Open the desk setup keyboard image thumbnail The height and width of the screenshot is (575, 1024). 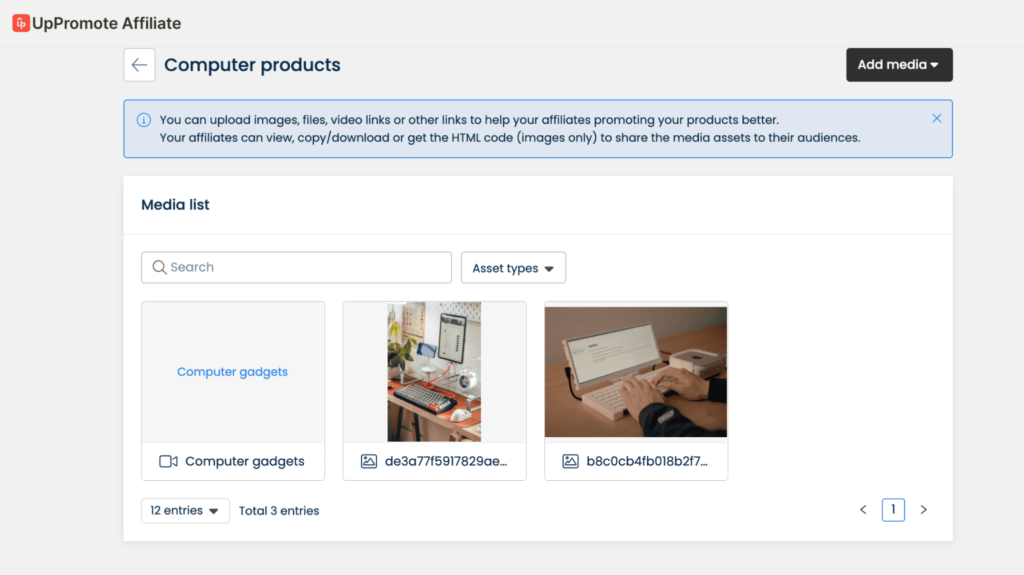(434, 372)
